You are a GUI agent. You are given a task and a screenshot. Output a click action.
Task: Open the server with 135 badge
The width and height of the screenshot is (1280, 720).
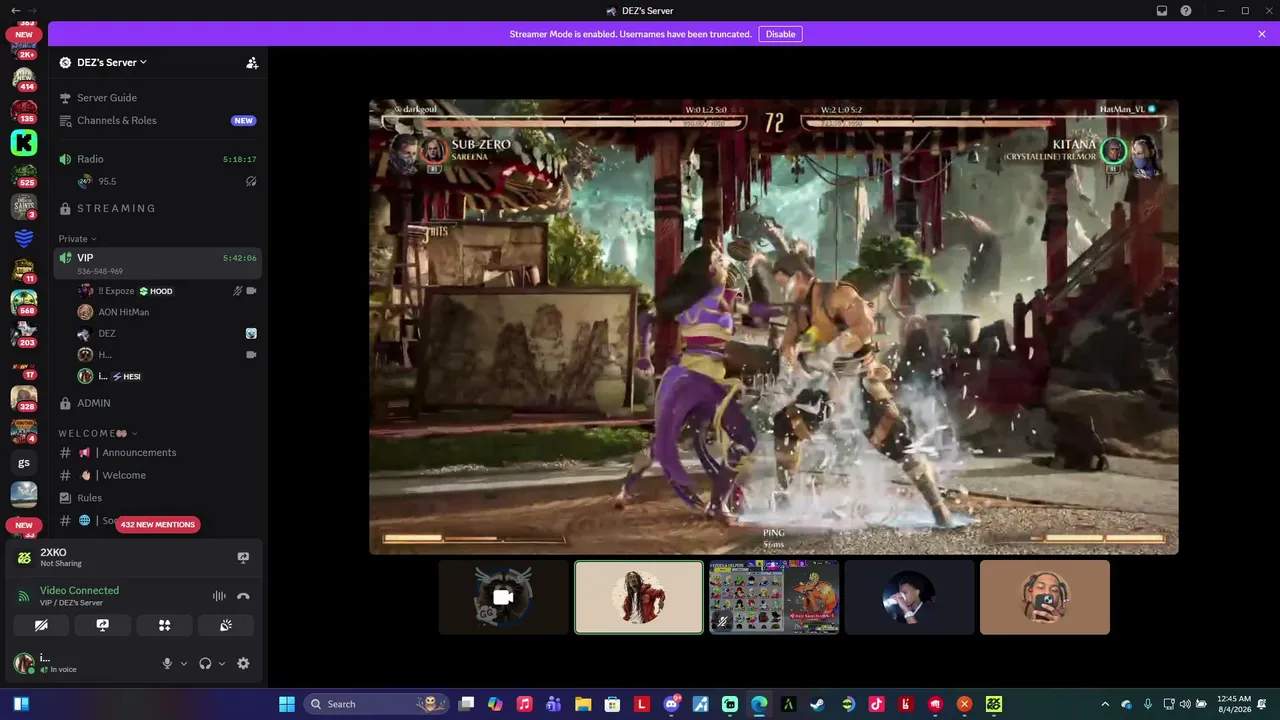pyautogui.click(x=24, y=110)
